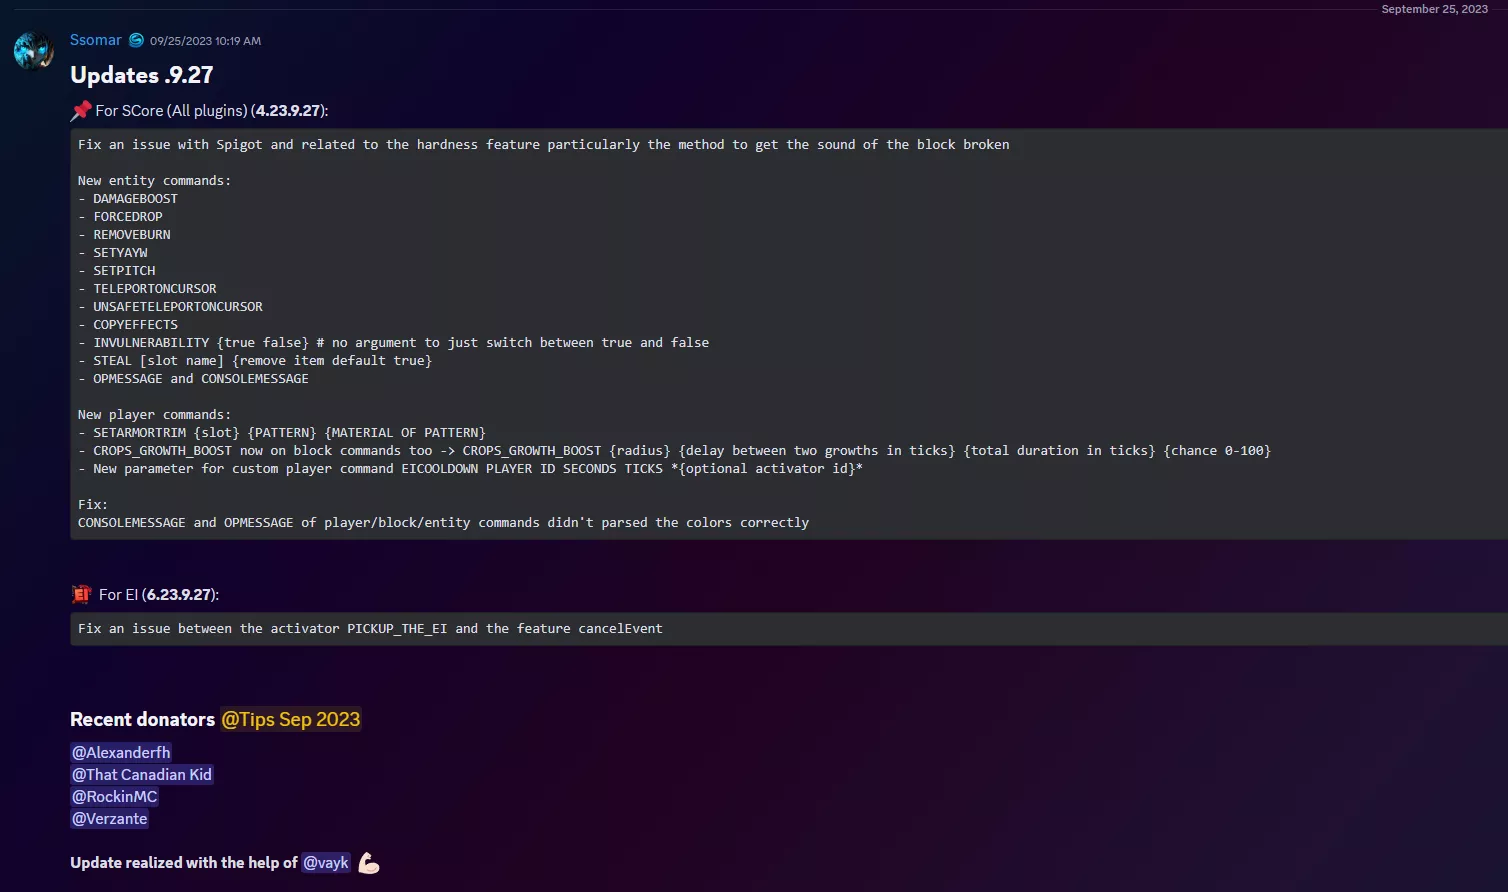Click the @Verzante mention
1508x892 pixels.
pyautogui.click(x=110, y=818)
